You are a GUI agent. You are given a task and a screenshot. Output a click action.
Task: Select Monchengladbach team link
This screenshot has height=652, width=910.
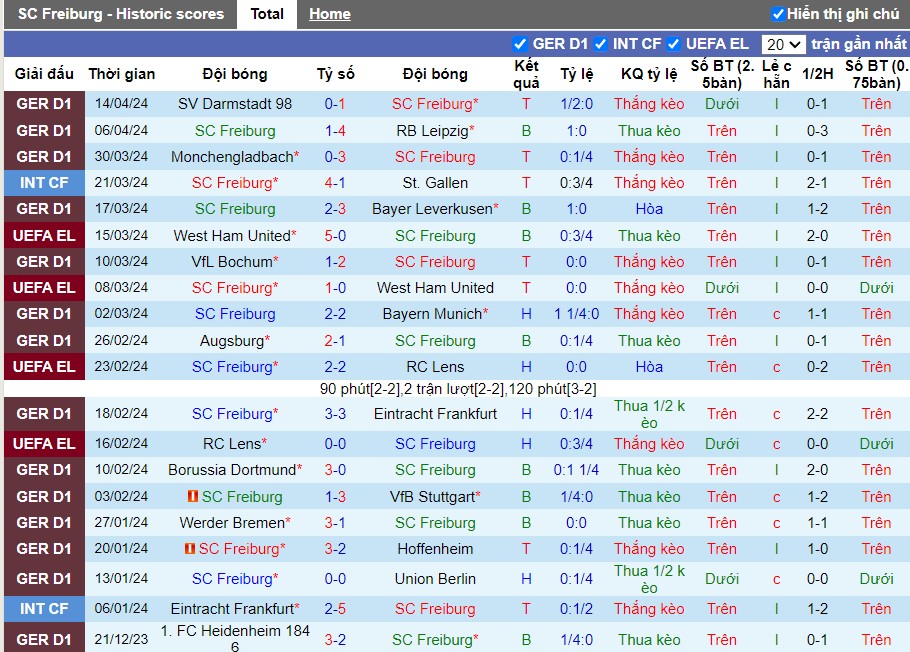[234, 157]
